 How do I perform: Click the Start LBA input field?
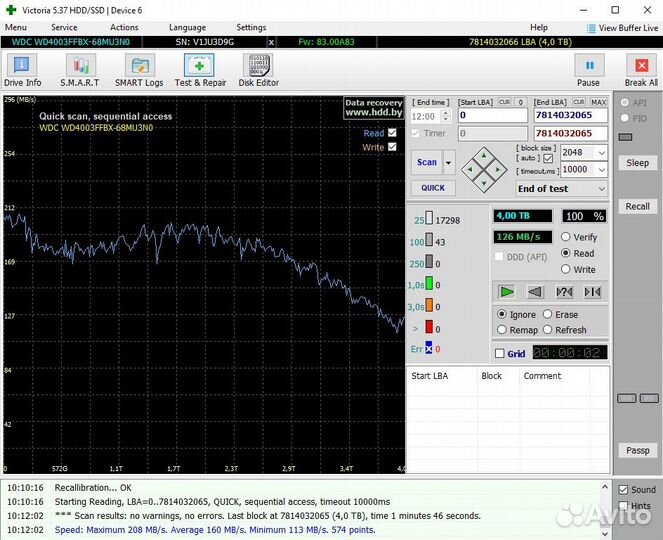tap(492, 116)
